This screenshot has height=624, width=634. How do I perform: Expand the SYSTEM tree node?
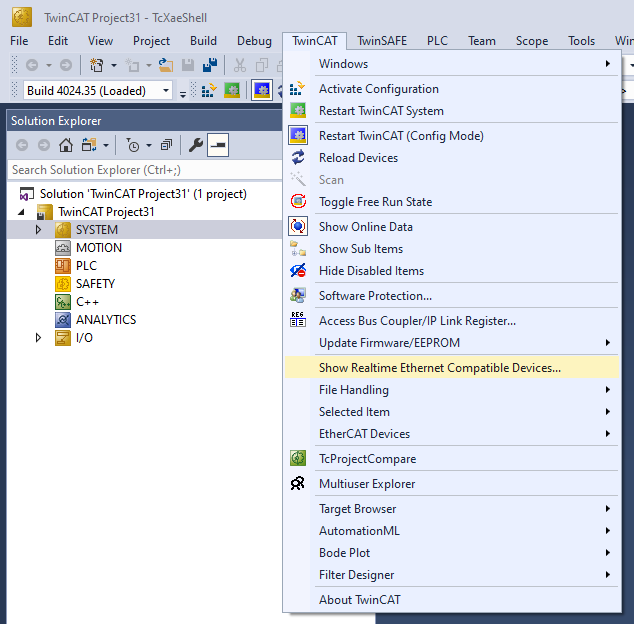pos(39,230)
